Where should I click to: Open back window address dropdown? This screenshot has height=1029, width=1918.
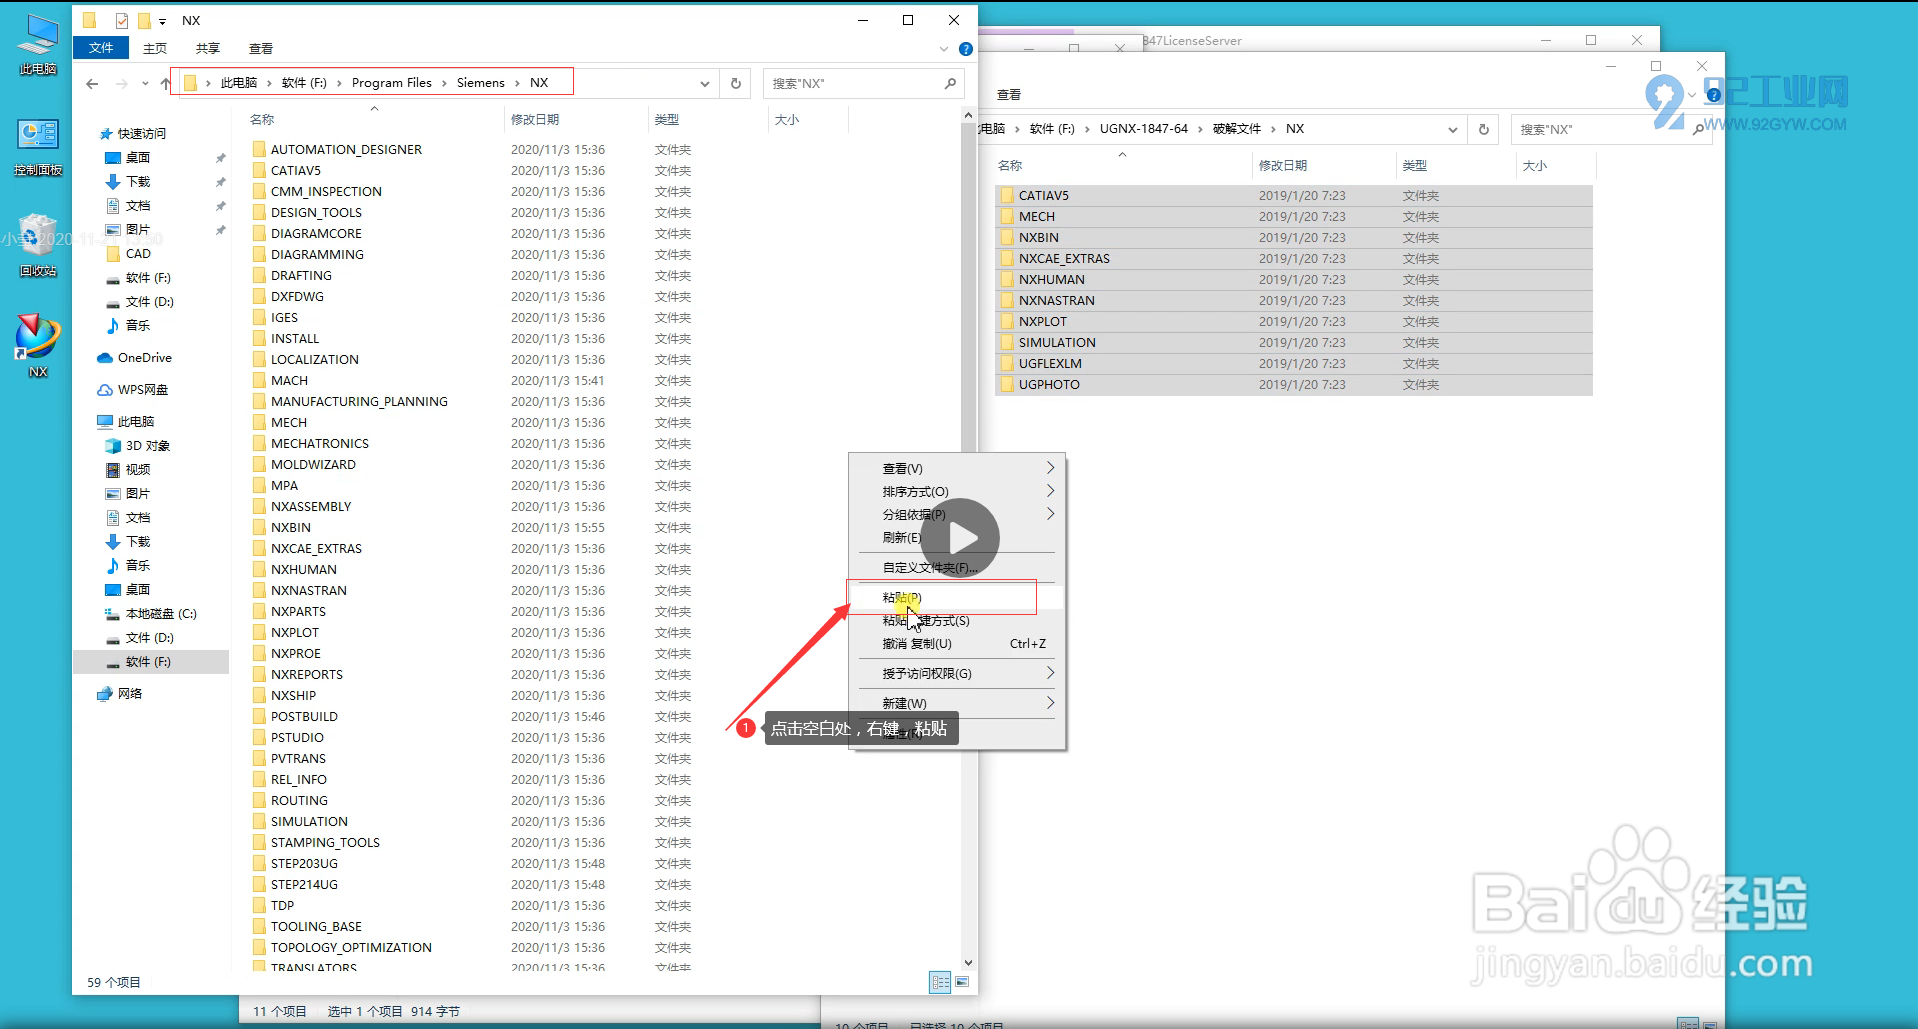tap(1453, 129)
